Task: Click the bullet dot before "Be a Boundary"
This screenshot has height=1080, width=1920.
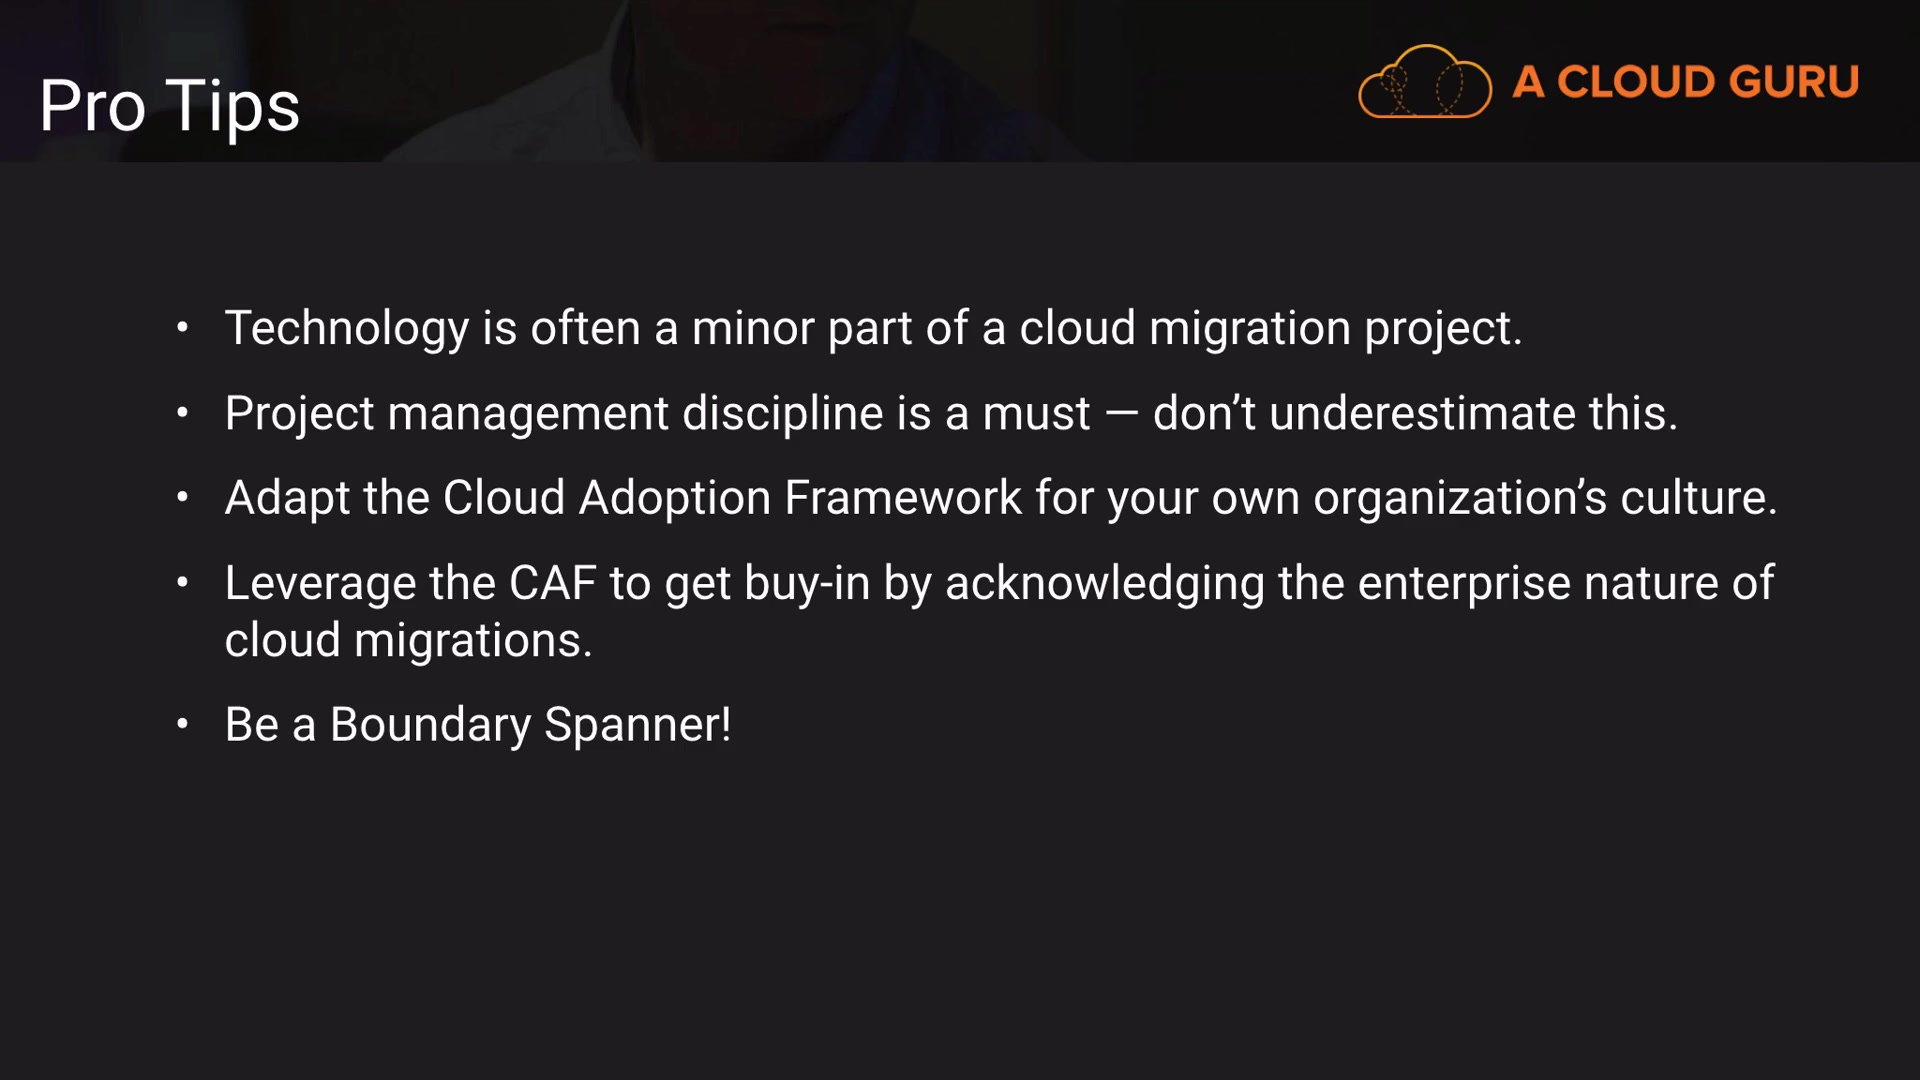Action: pos(182,724)
